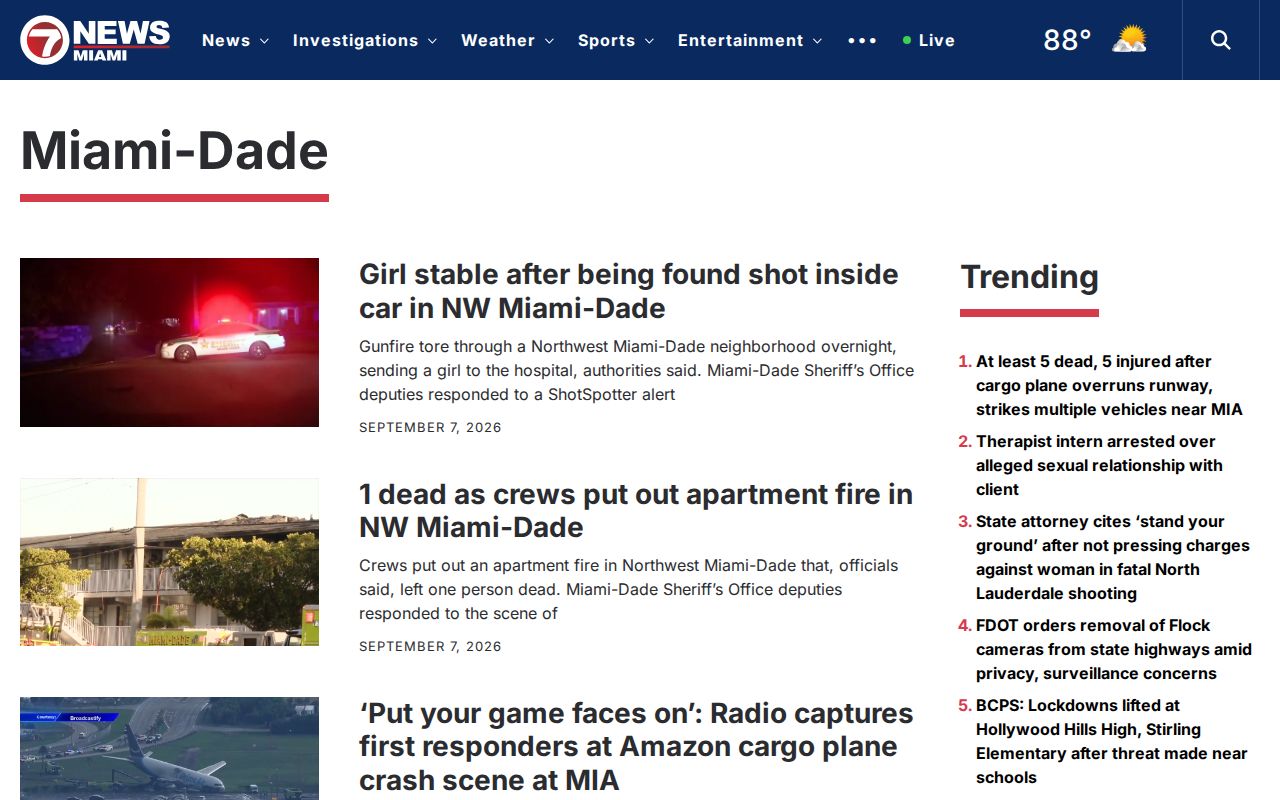Click the girl shot article summary text
Screen dimensions: 1280x800
637,370
